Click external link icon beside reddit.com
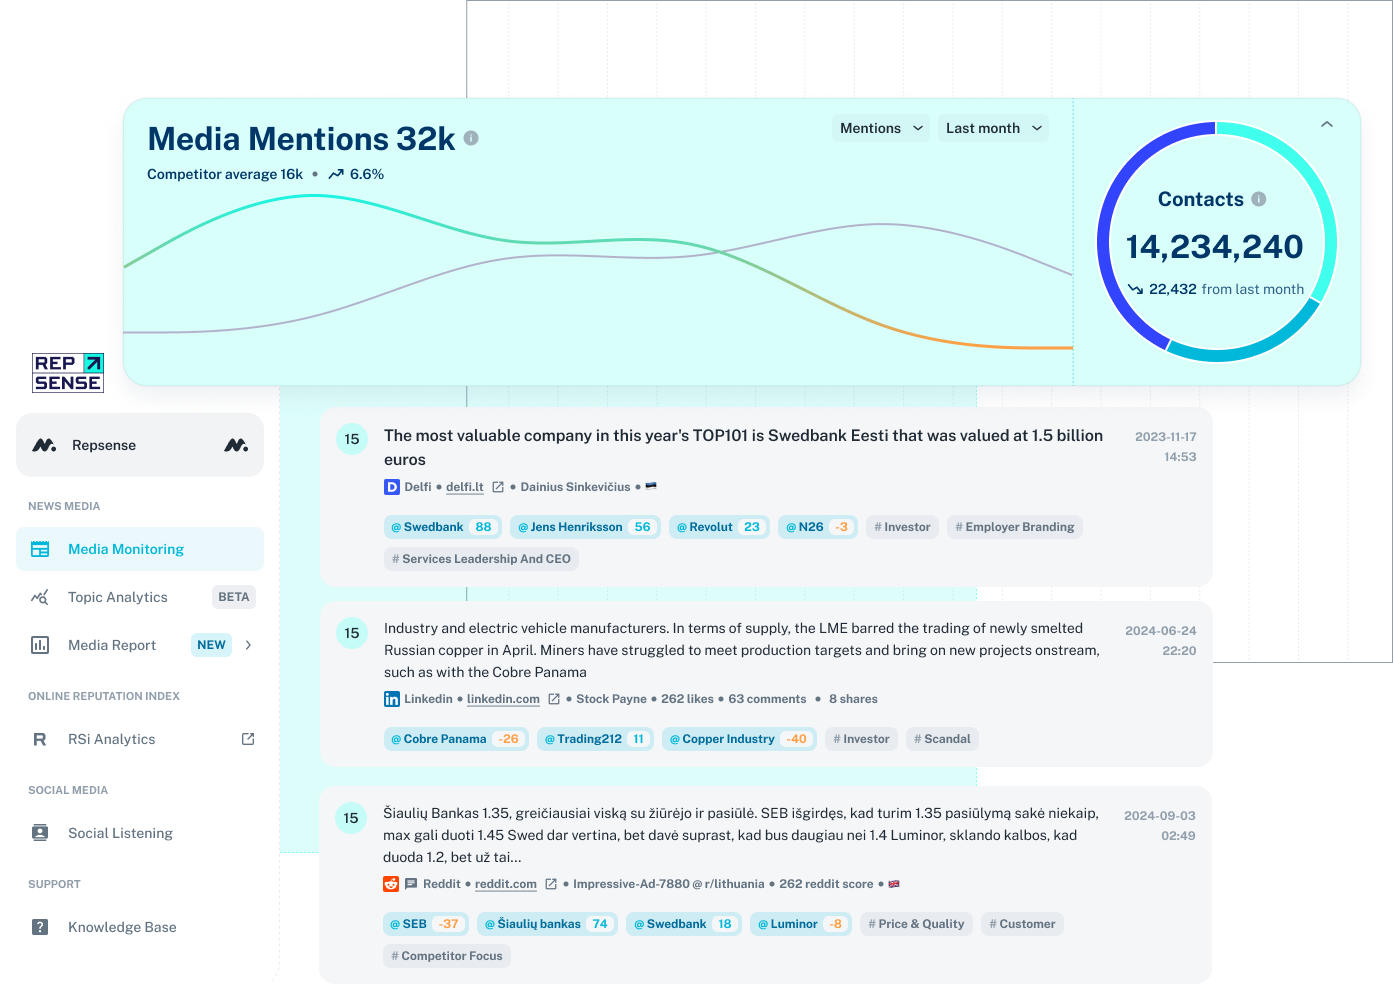Image resolution: width=1393 pixels, height=987 pixels. [x=551, y=884]
